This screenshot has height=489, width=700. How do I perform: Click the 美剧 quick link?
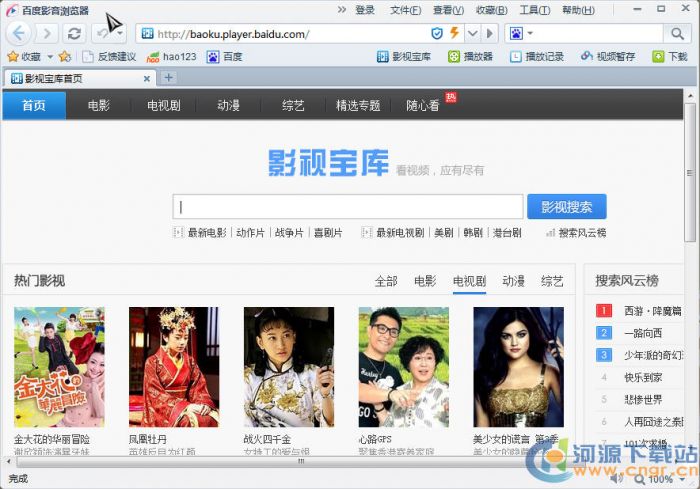pyautogui.click(x=444, y=233)
